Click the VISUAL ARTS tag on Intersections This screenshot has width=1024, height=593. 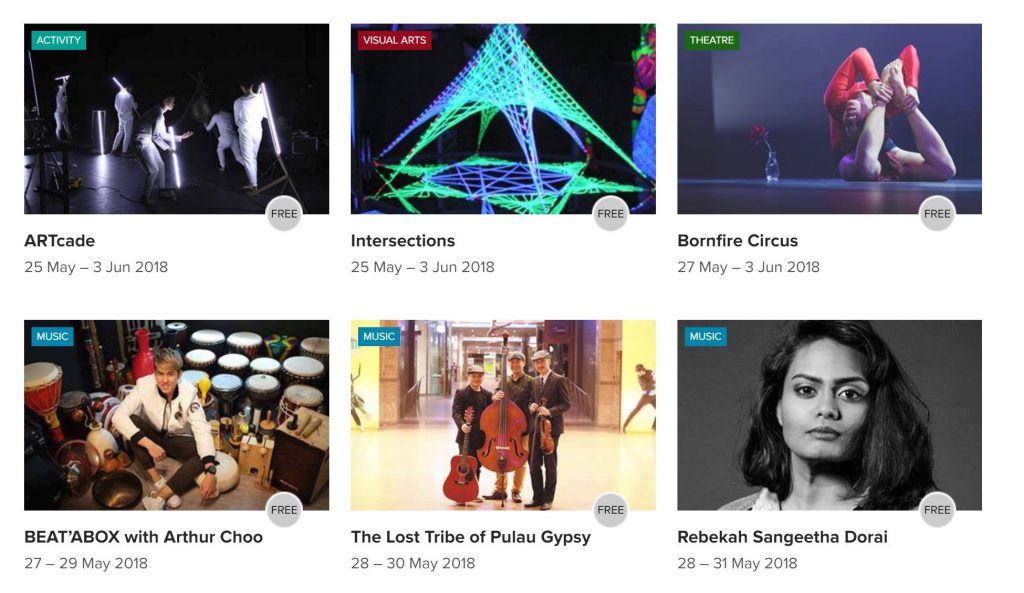[x=394, y=40]
